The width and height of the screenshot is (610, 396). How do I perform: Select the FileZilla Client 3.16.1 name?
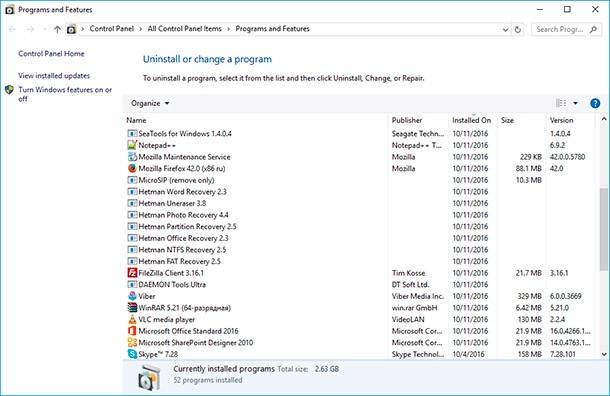pyautogui.click(x=171, y=273)
